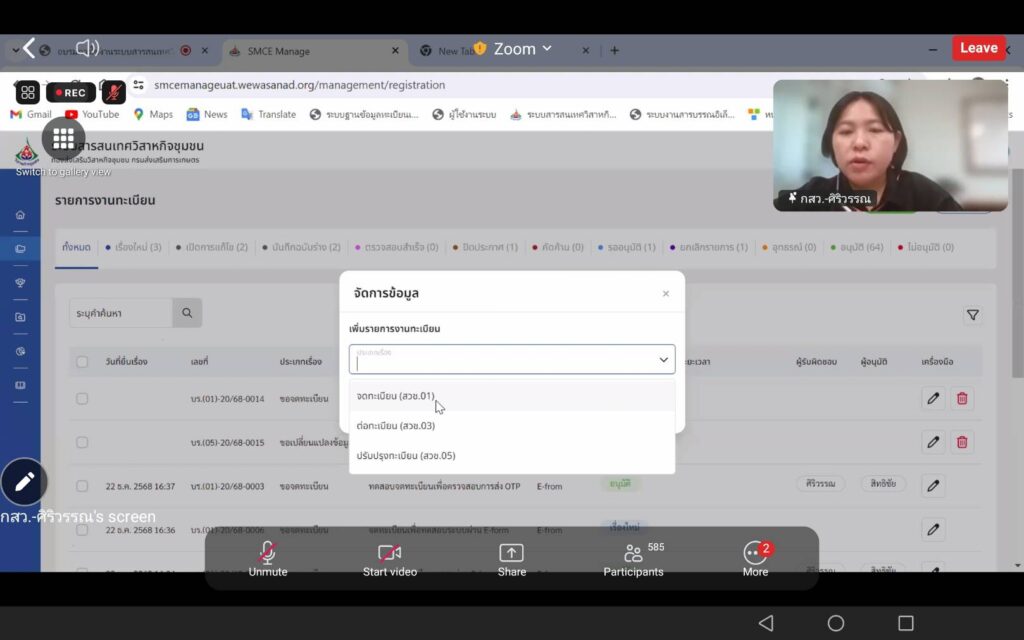Open the More options icon
1024x640 pixels.
pos(755,553)
